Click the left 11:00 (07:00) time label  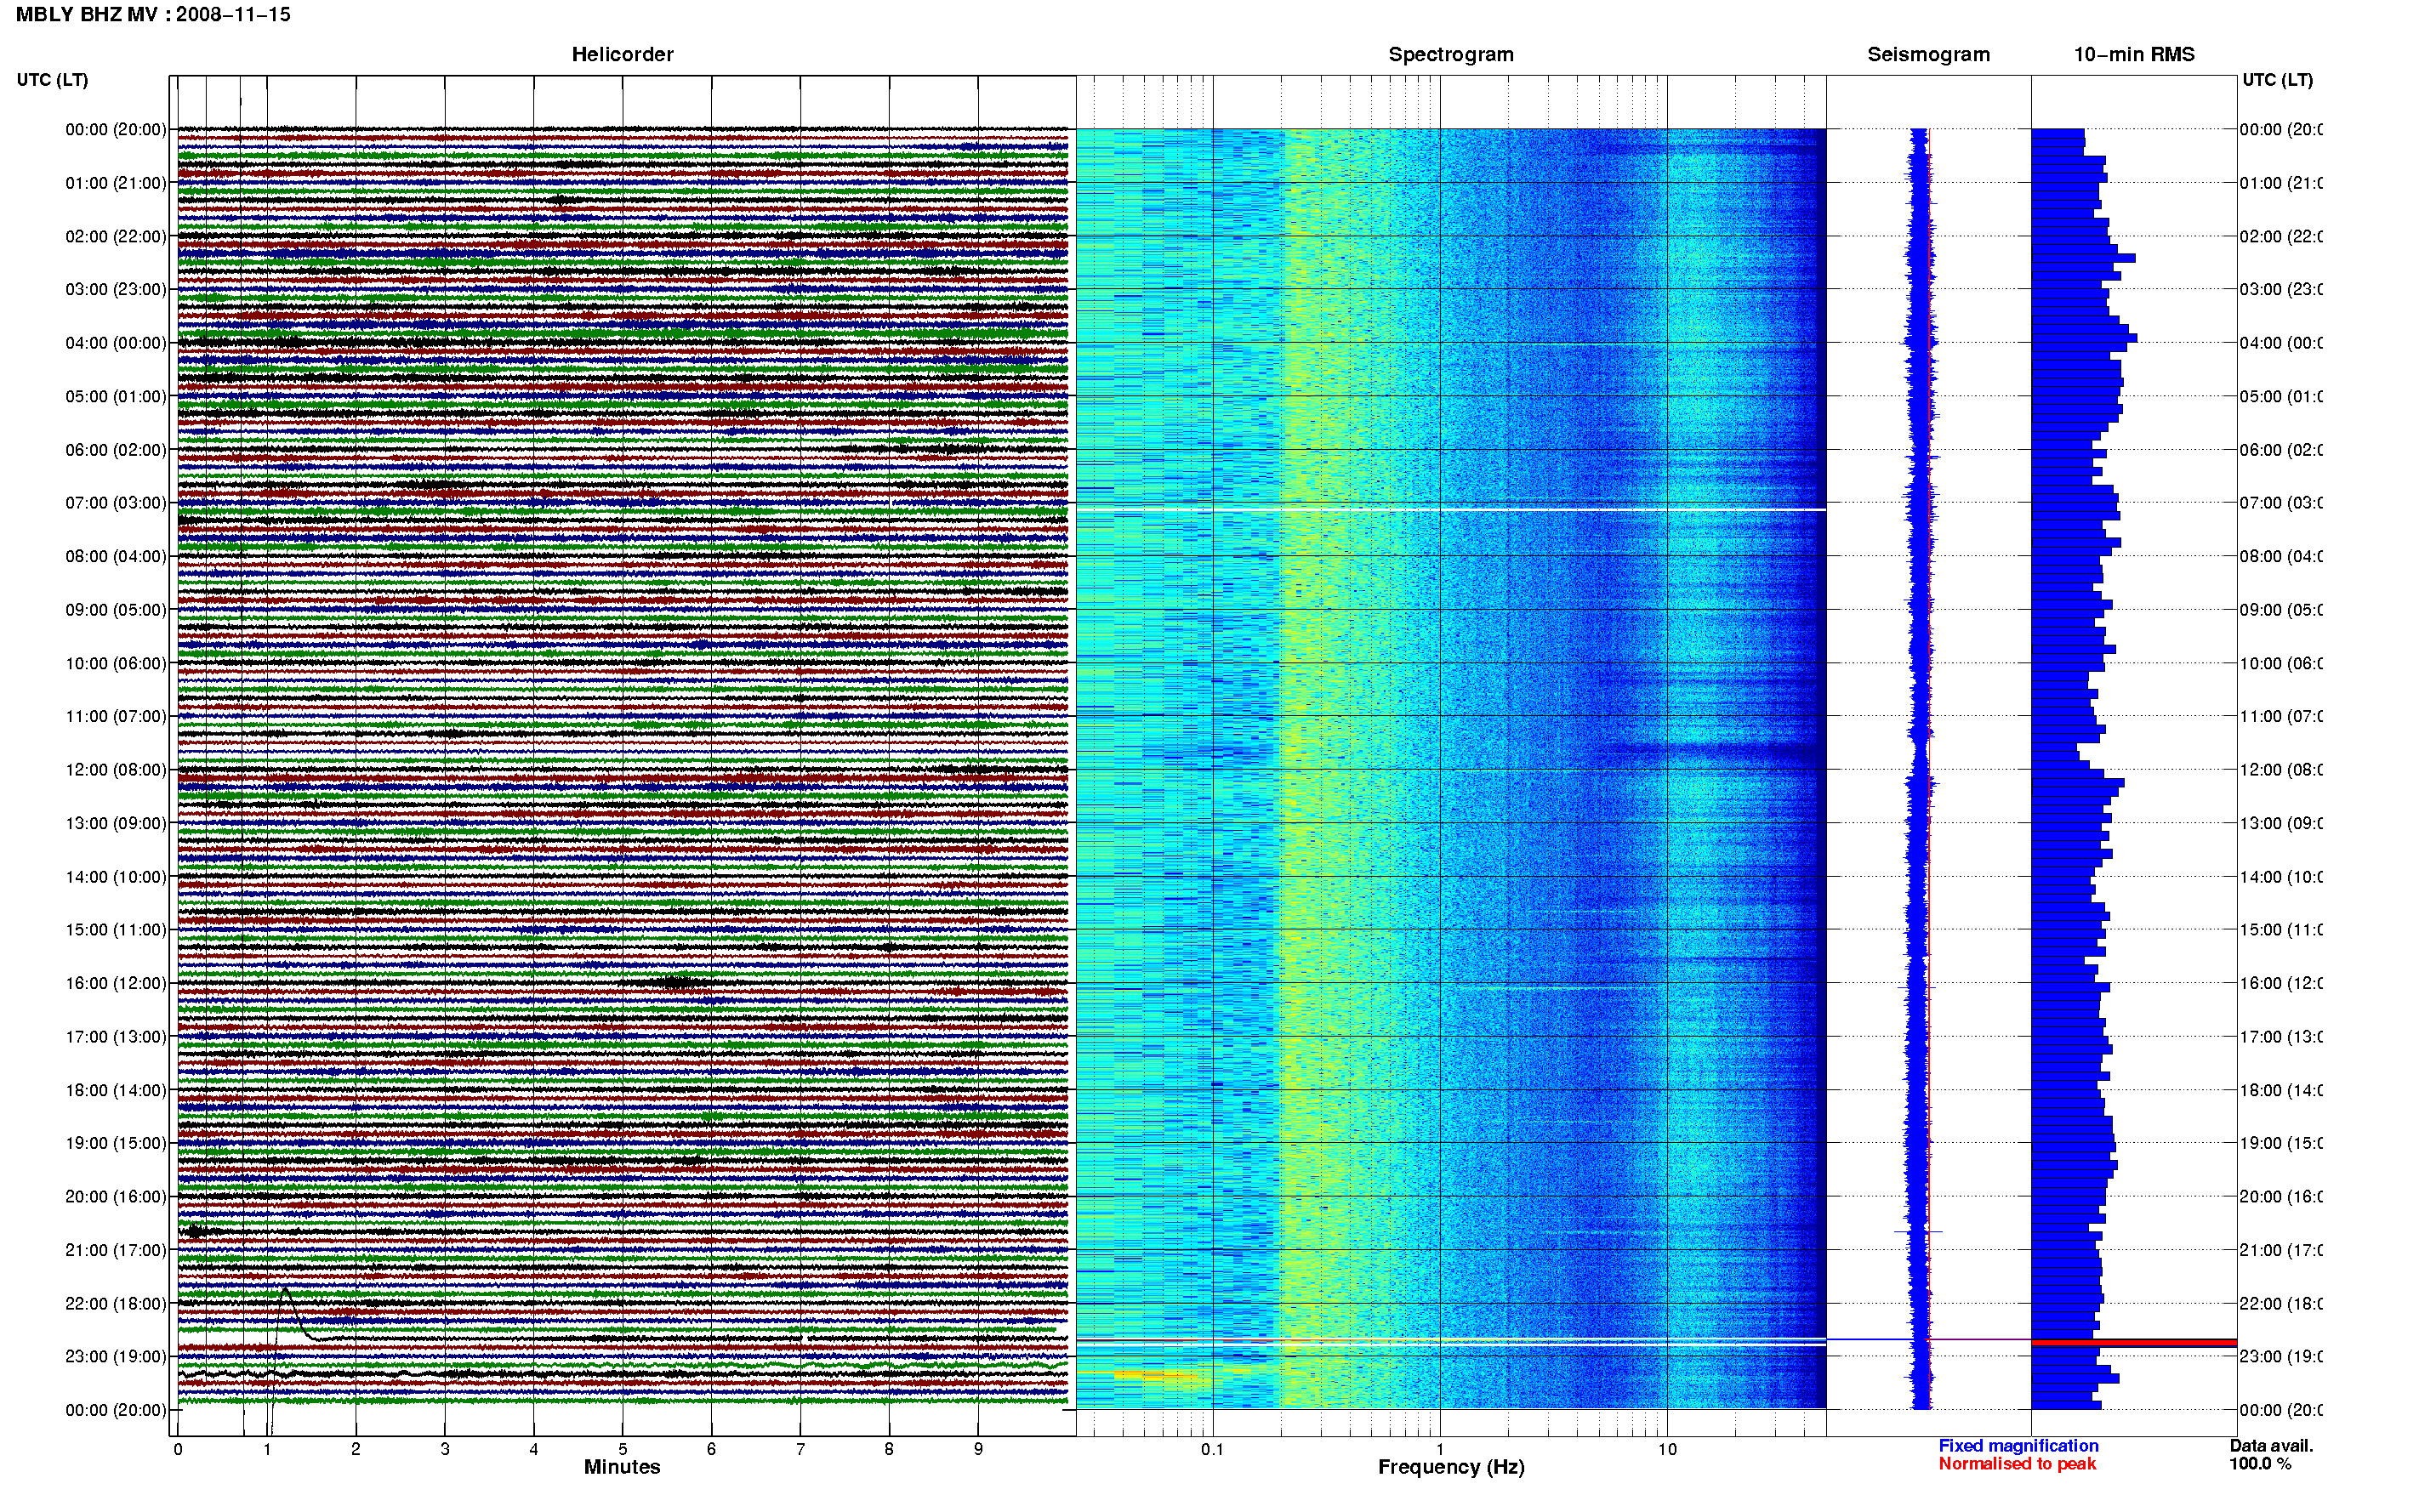[x=116, y=716]
